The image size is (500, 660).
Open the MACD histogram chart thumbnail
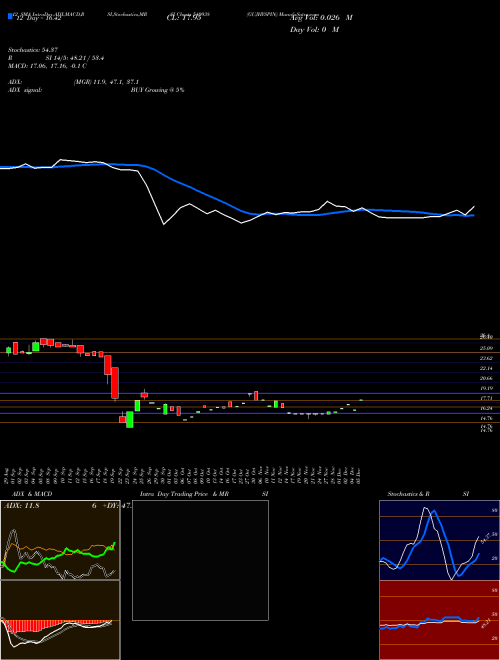click(x=60, y=620)
